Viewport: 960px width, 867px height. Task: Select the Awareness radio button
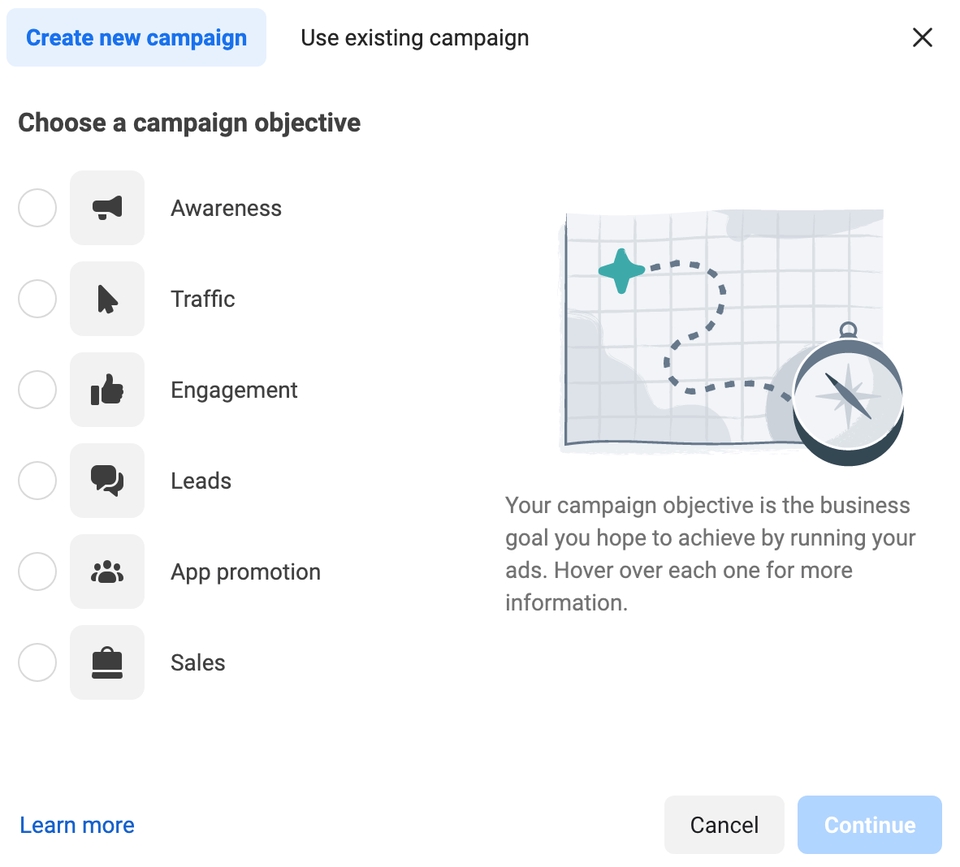tap(37, 208)
